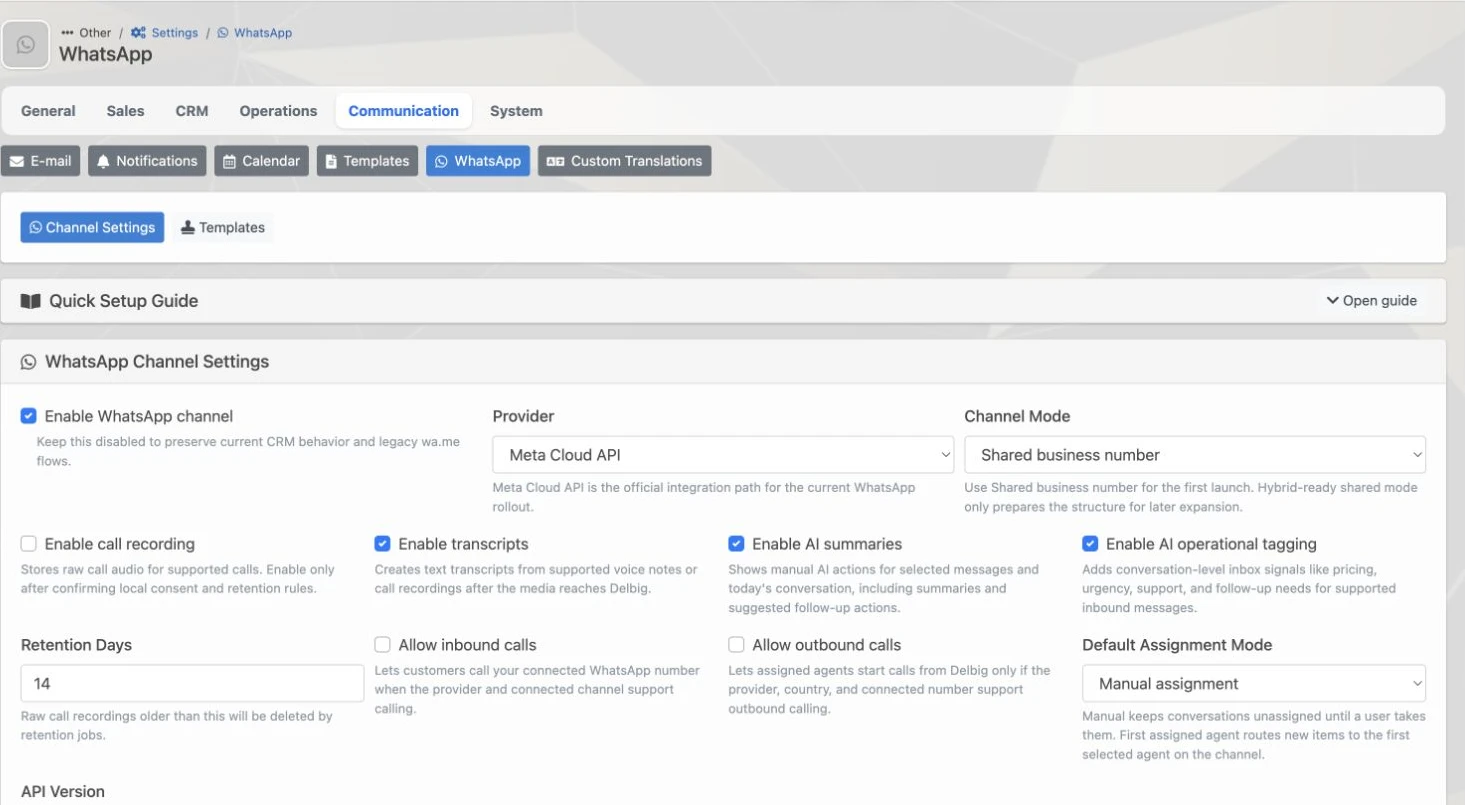Screen dimensions: 1465x805
Task: Switch to the Operations tab
Action: (278, 111)
